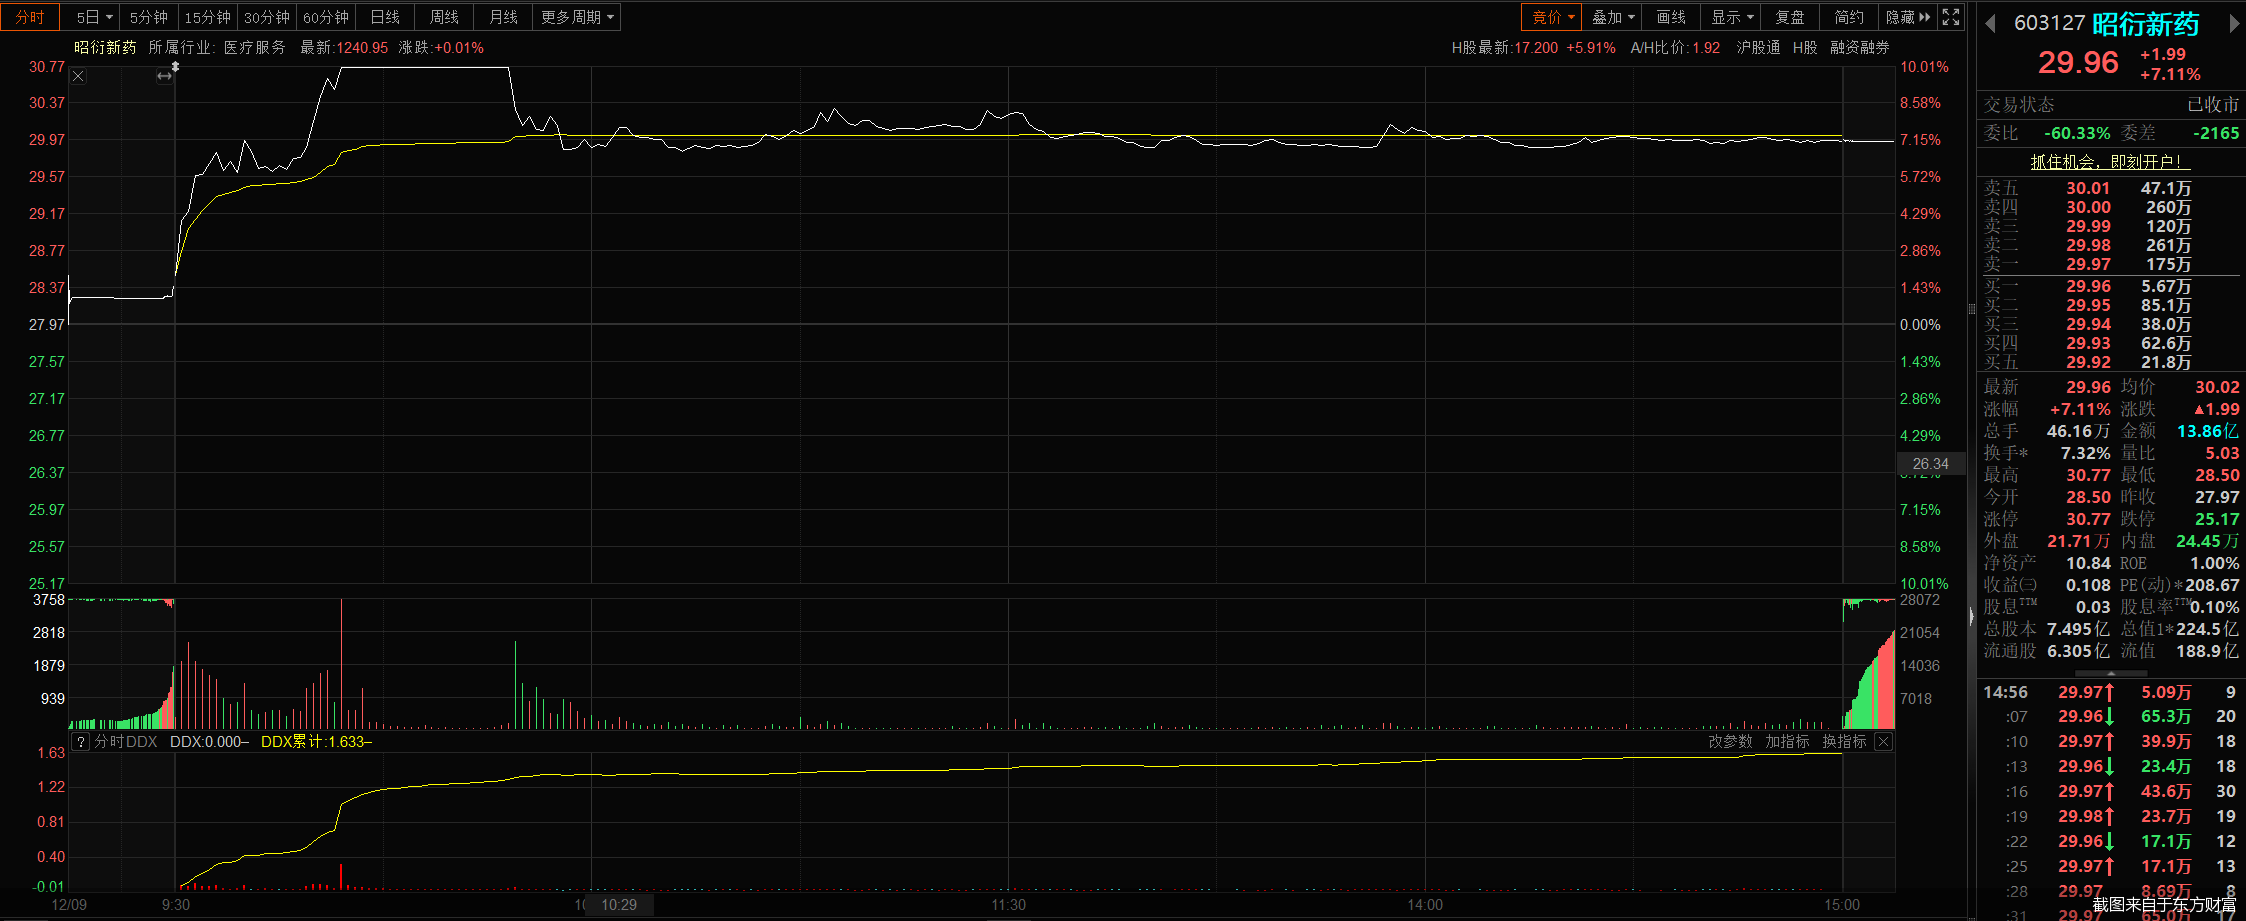Click vertical resize handle above auction area
Image resolution: width=2246 pixels, height=921 pixels.
(175, 67)
